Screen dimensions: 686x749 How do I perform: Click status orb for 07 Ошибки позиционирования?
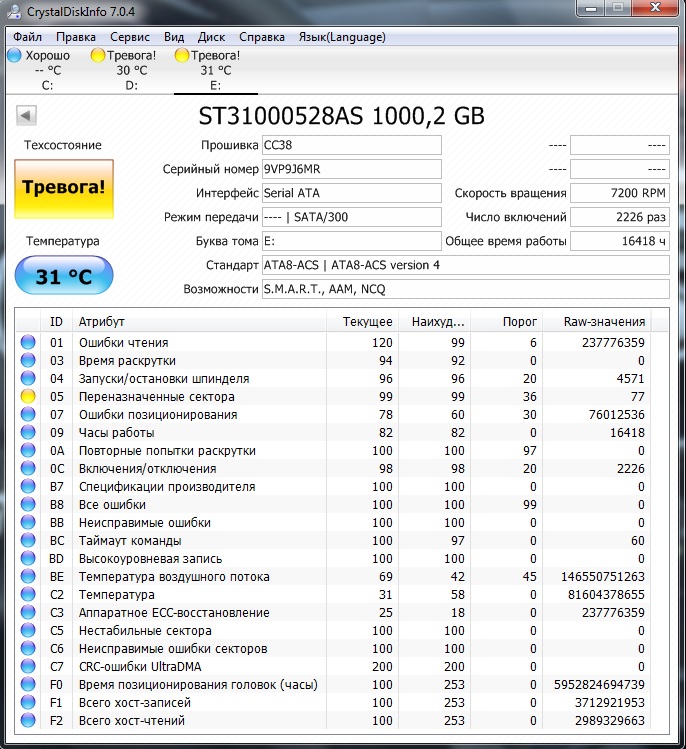coord(28,414)
